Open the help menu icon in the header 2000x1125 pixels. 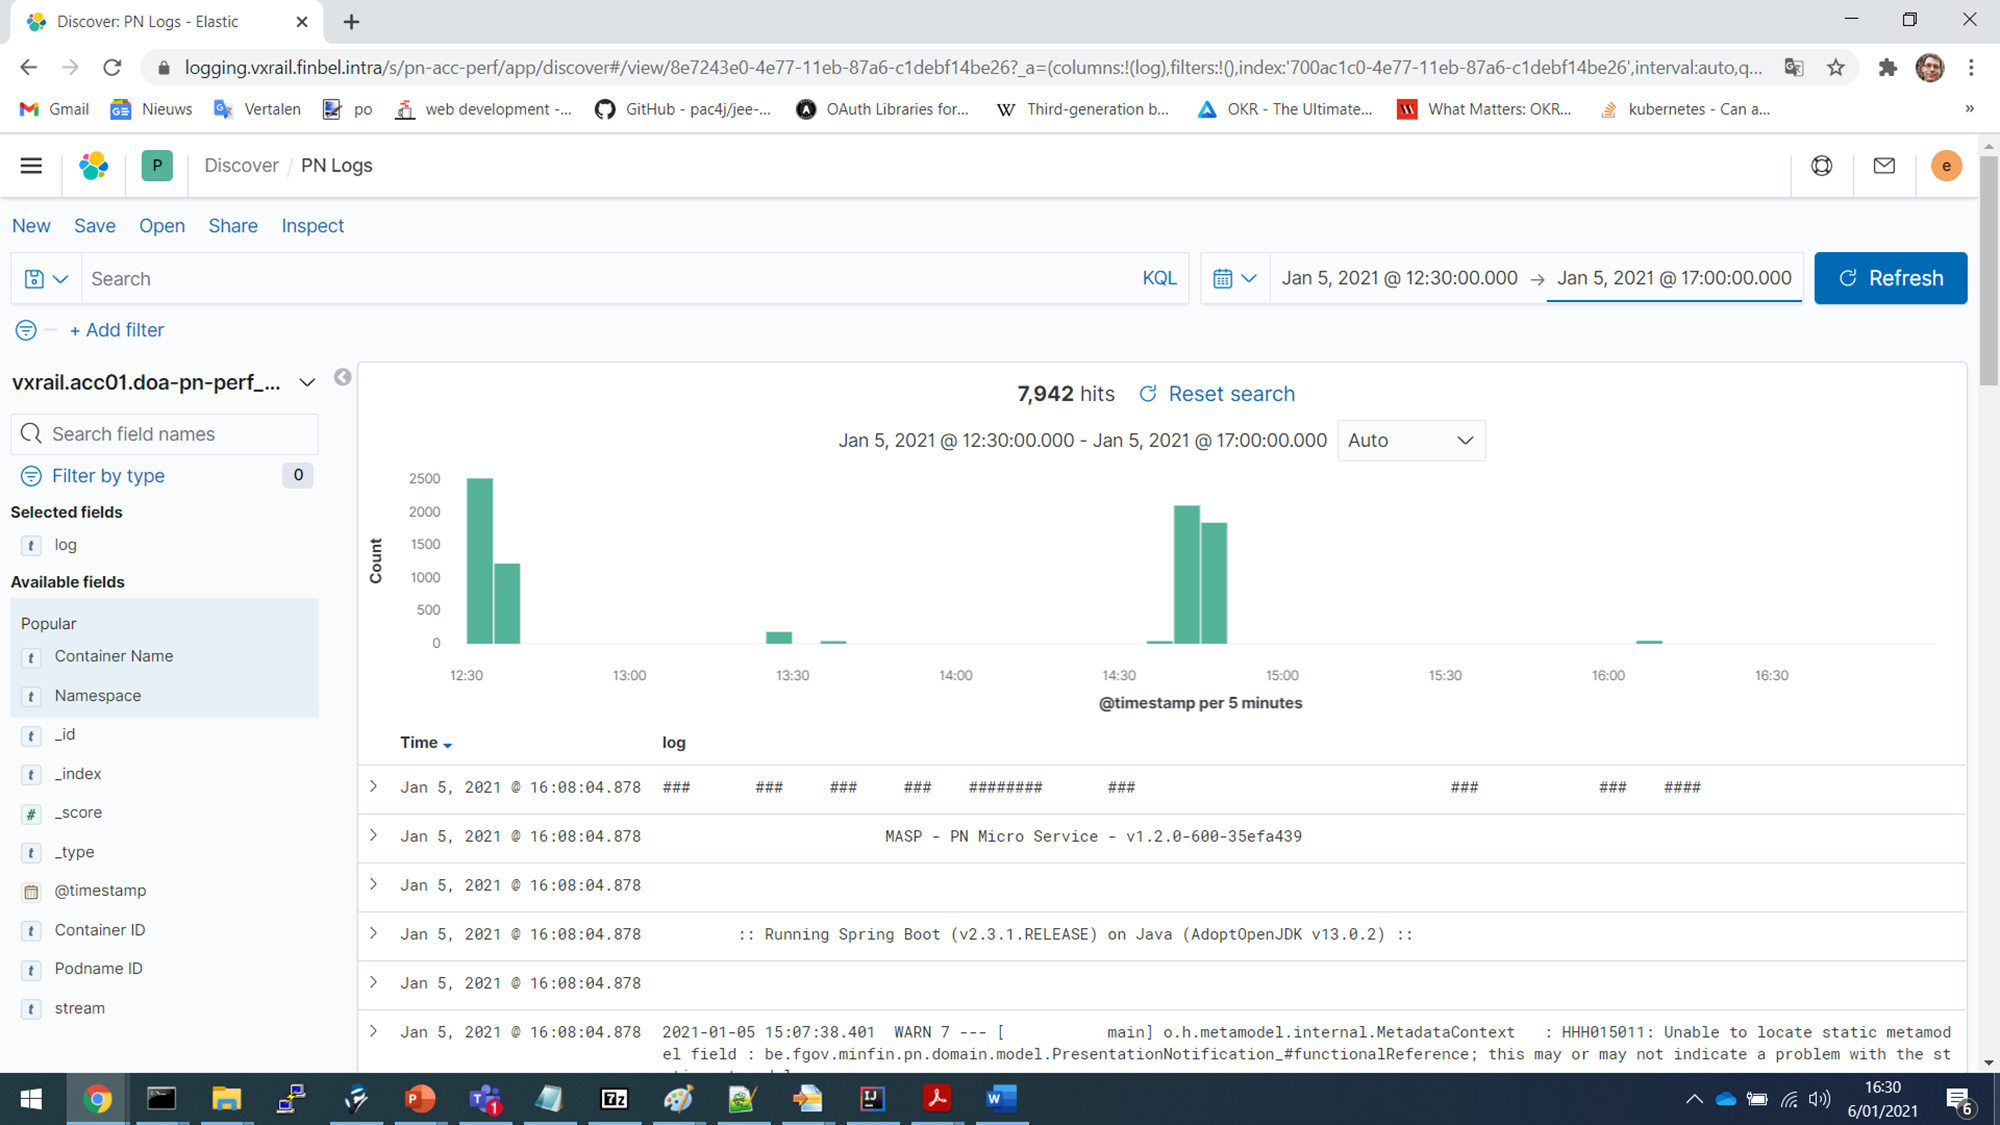pyautogui.click(x=1821, y=166)
